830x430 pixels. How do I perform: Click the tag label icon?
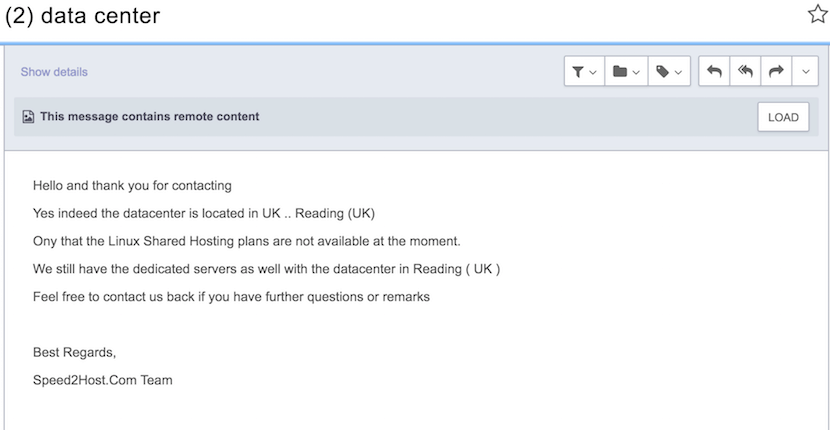click(662, 71)
